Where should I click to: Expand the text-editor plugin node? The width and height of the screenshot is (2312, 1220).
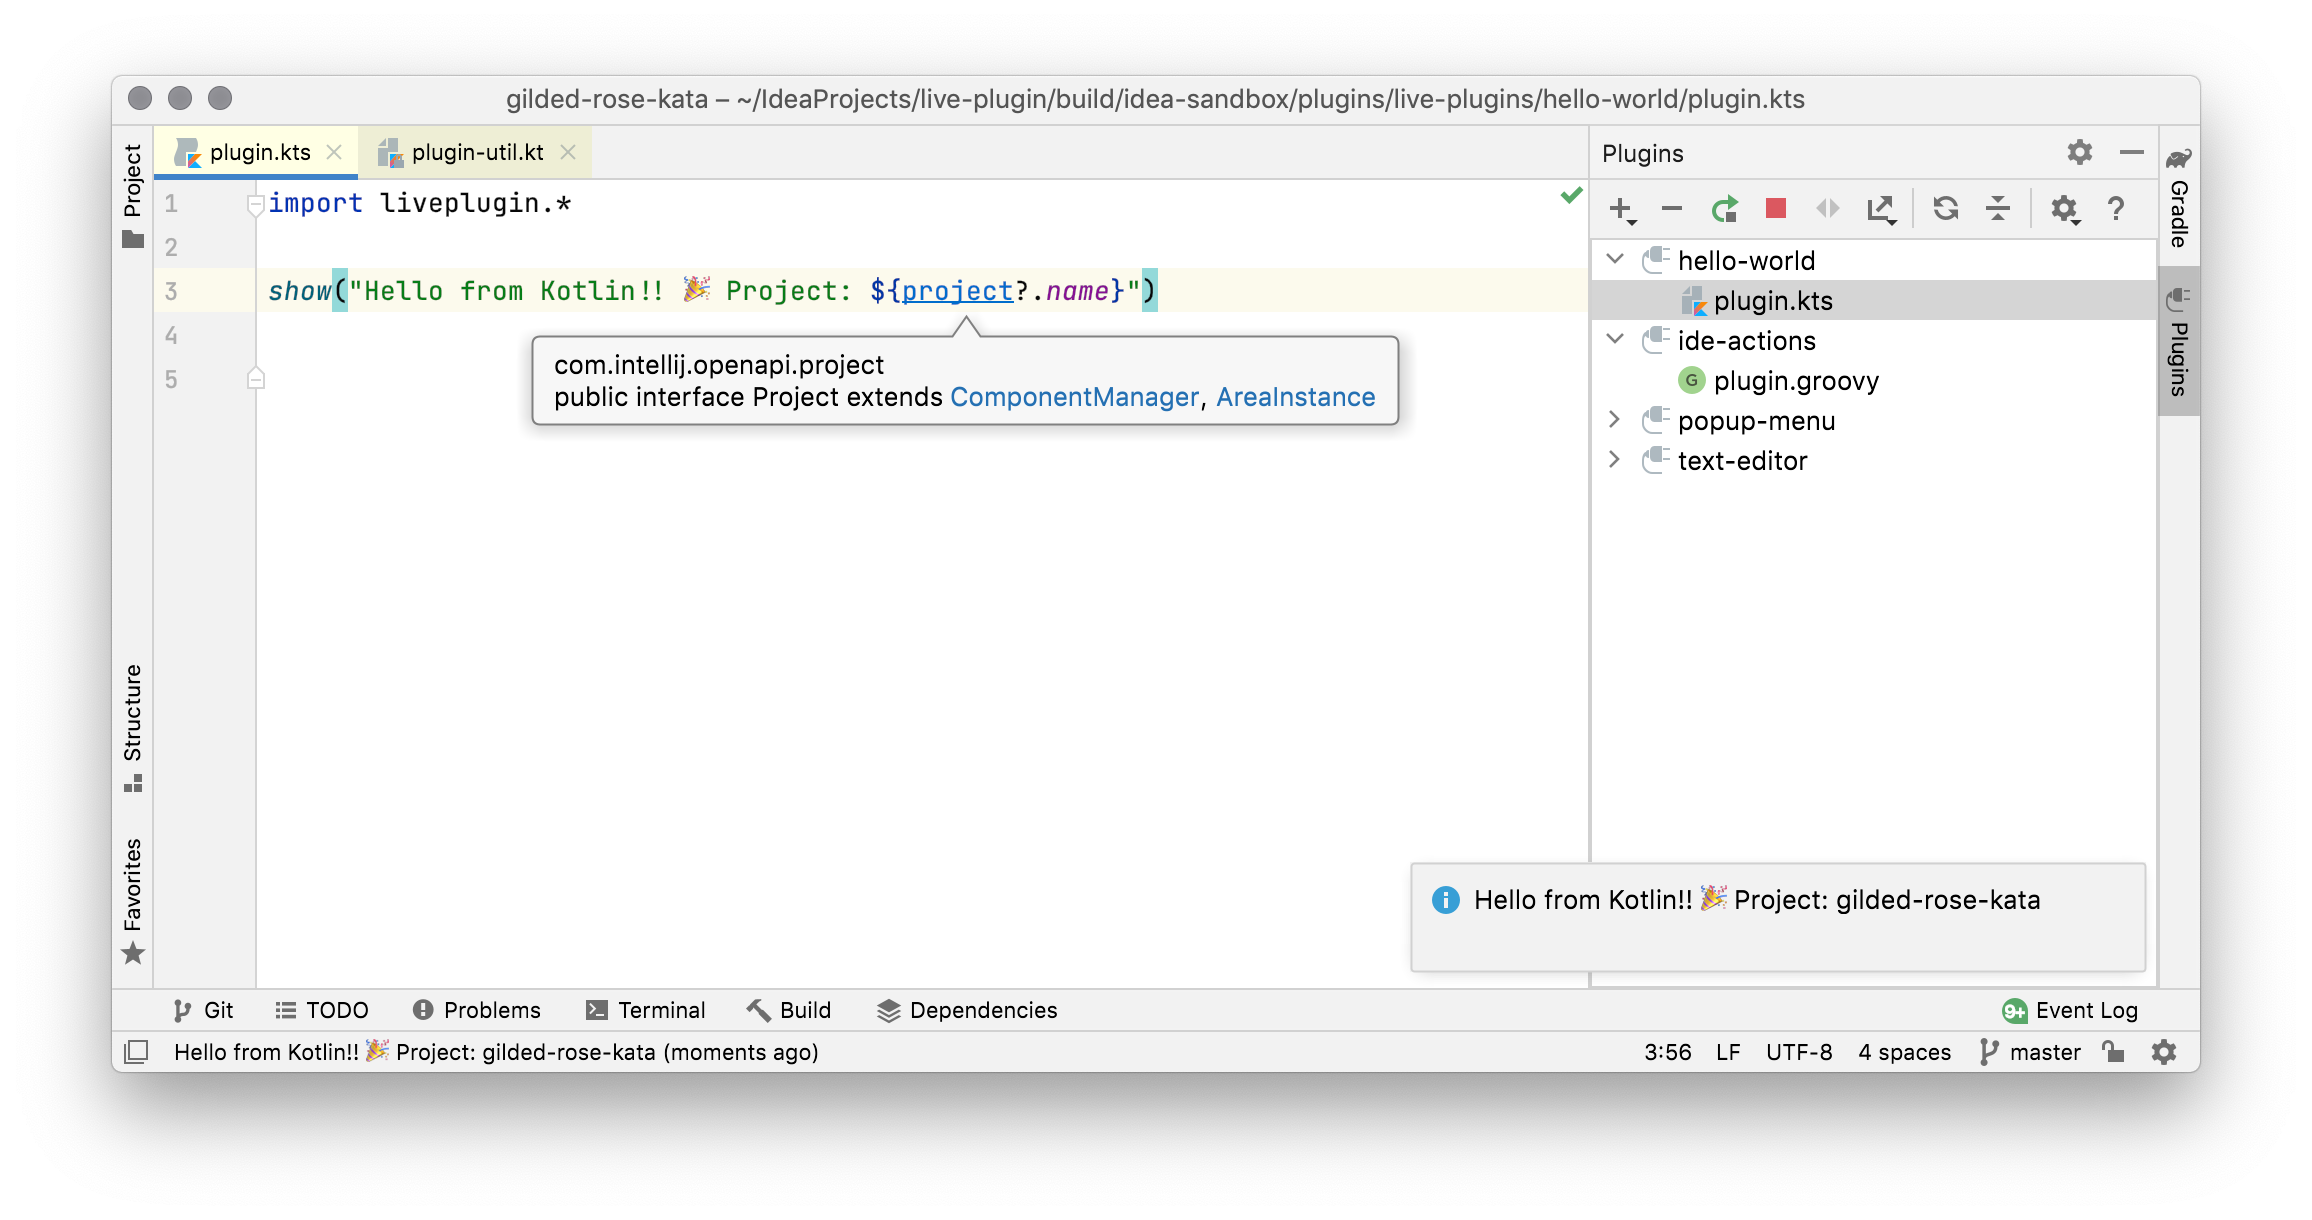(x=1615, y=460)
